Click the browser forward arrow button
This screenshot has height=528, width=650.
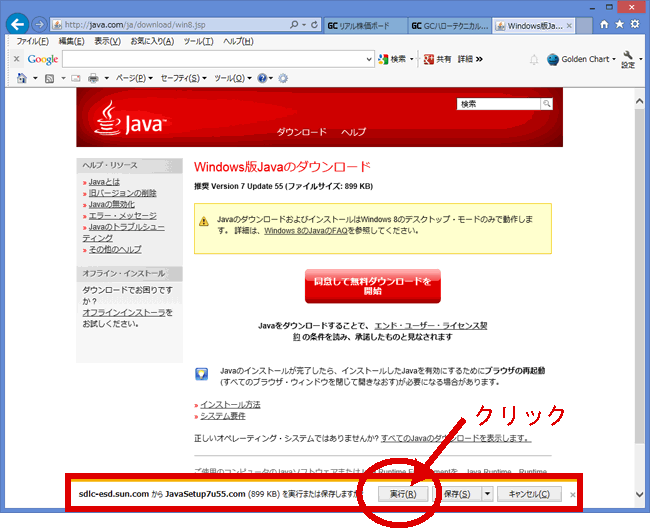pyautogui.click(x=39, y=25)
